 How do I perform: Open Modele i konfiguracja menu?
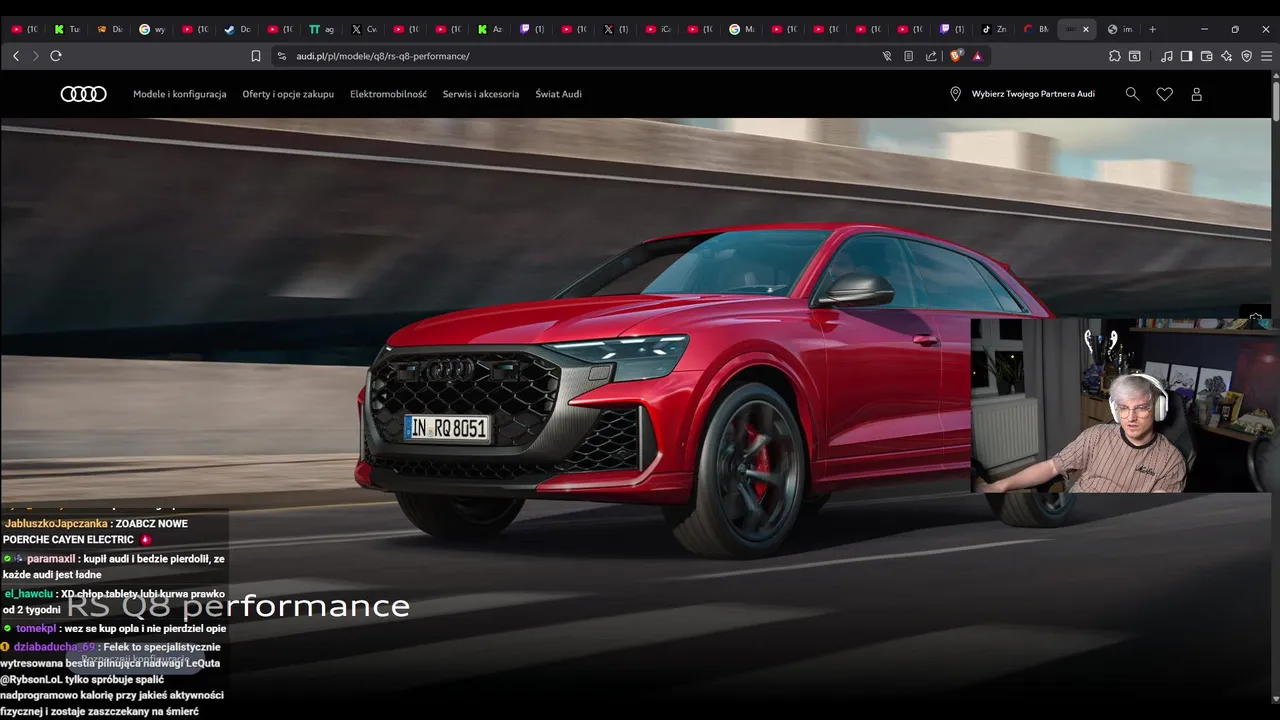point(180,94)
